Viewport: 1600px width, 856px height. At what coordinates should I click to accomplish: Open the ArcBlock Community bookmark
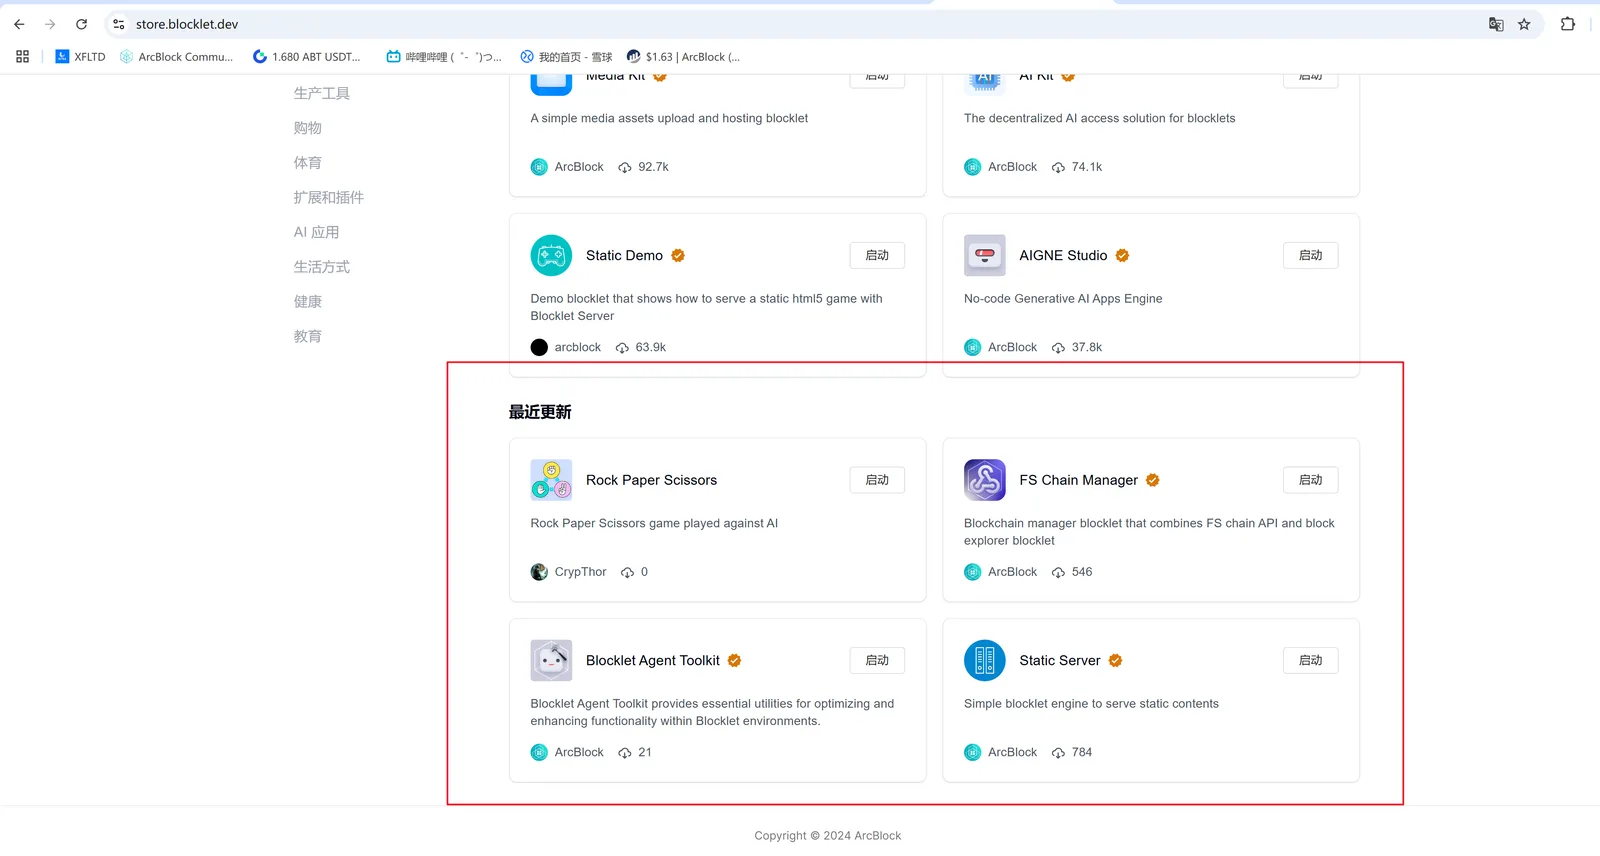pyautogui.click(x=176, y=57)
